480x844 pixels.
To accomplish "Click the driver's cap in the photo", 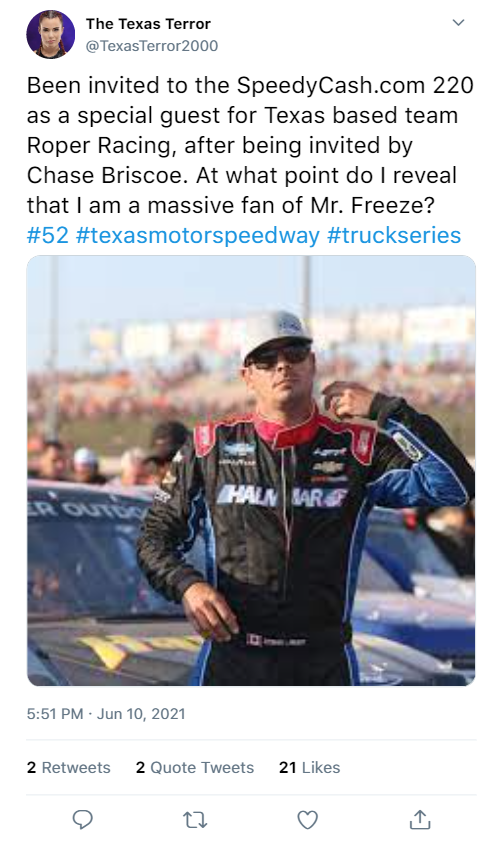I will pyautogui.click(x=276, y=333).
